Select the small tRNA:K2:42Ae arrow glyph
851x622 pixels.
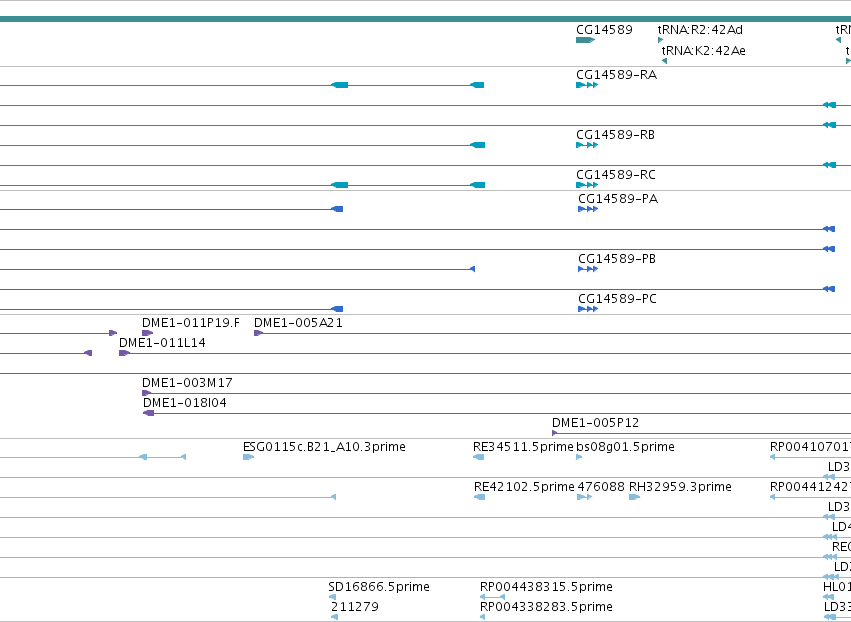click(664, 61)
